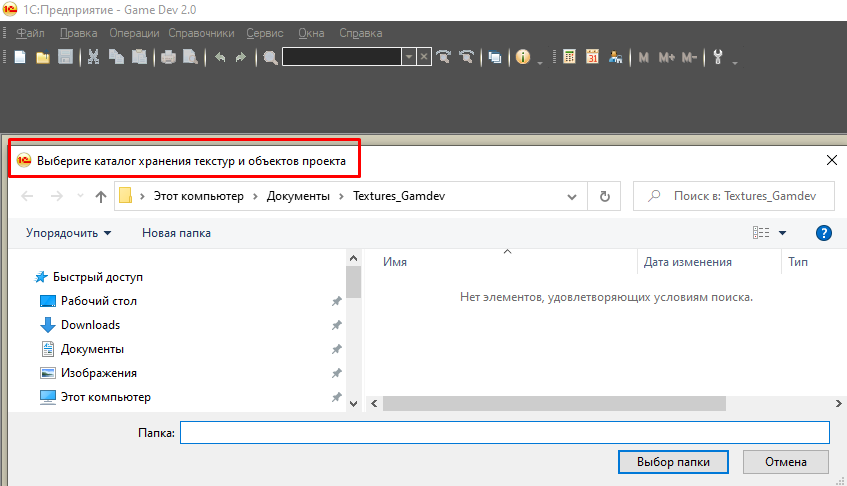Click the floppy disk save icon
The image size is (847, 486).
tap(65, 57)
